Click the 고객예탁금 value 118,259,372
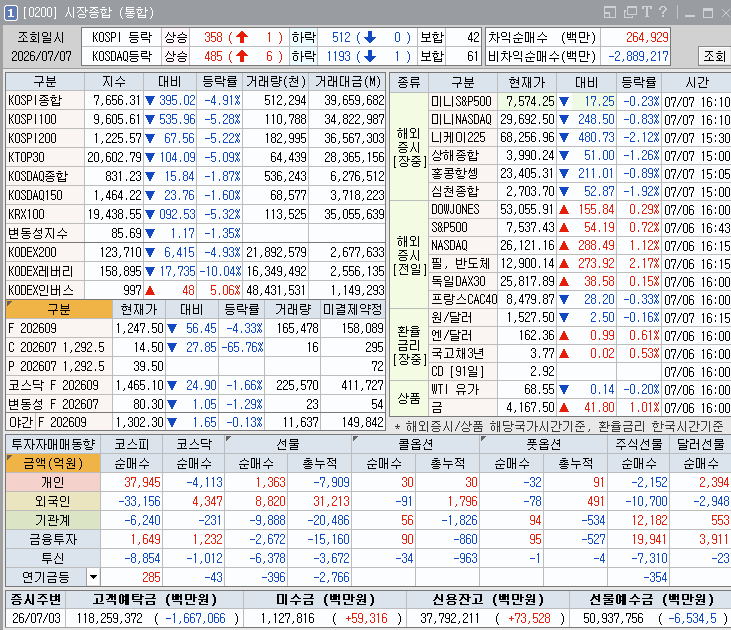The height and width of the screenshot is (630, 731). (110, 618)
